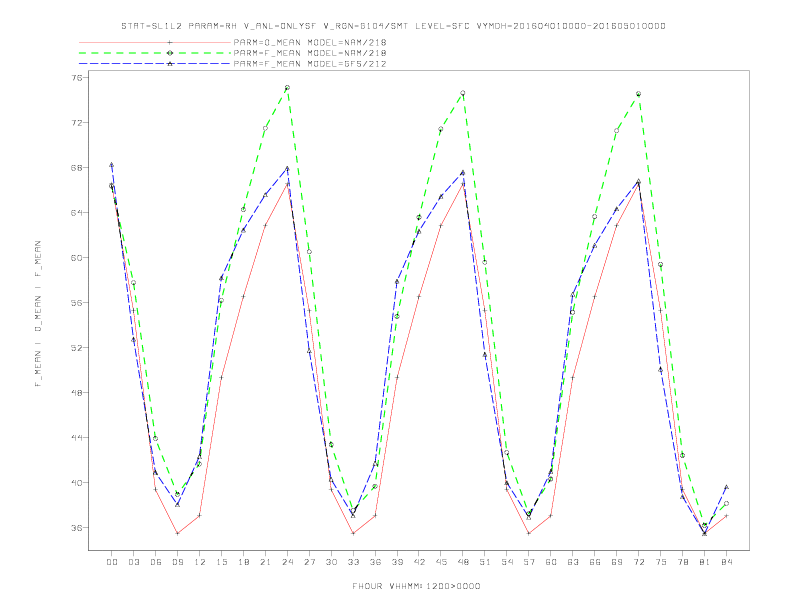Click forecast hour label 72 on x-axis
The height and width of the screenshot is (612, 792).
(x=639, y=562)
